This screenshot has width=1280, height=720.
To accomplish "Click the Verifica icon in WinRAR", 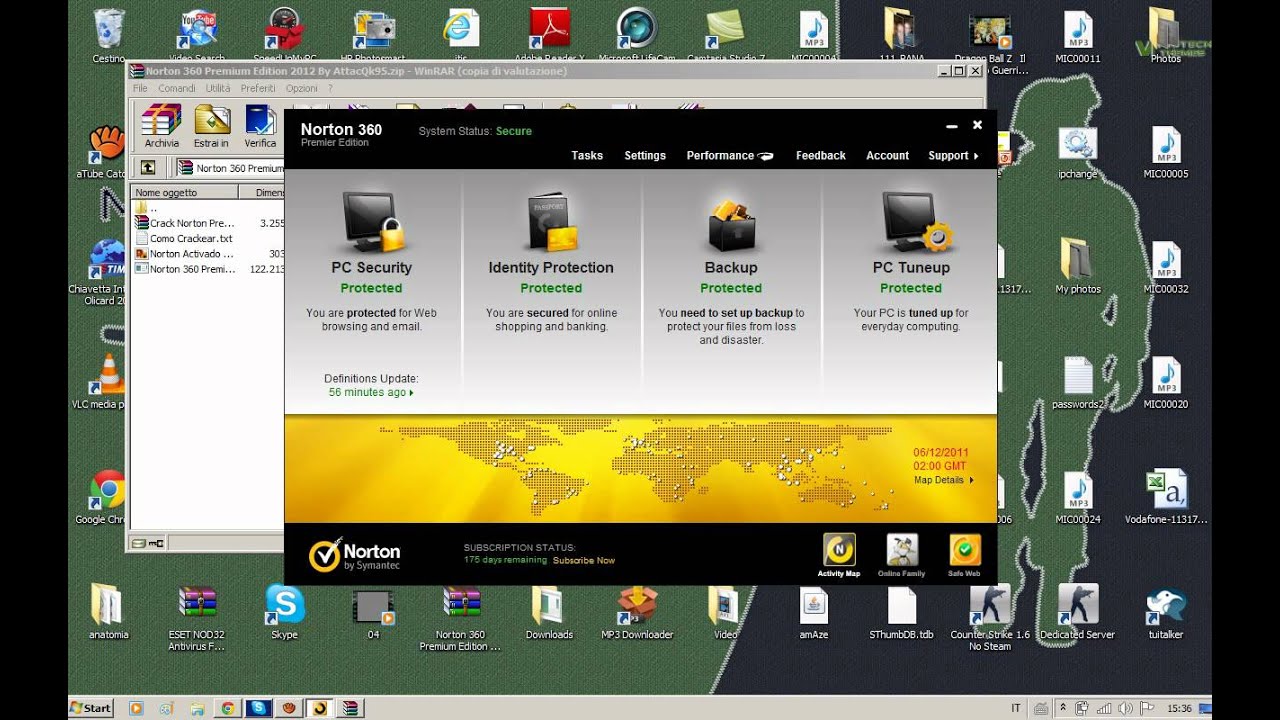I will 260,126.
